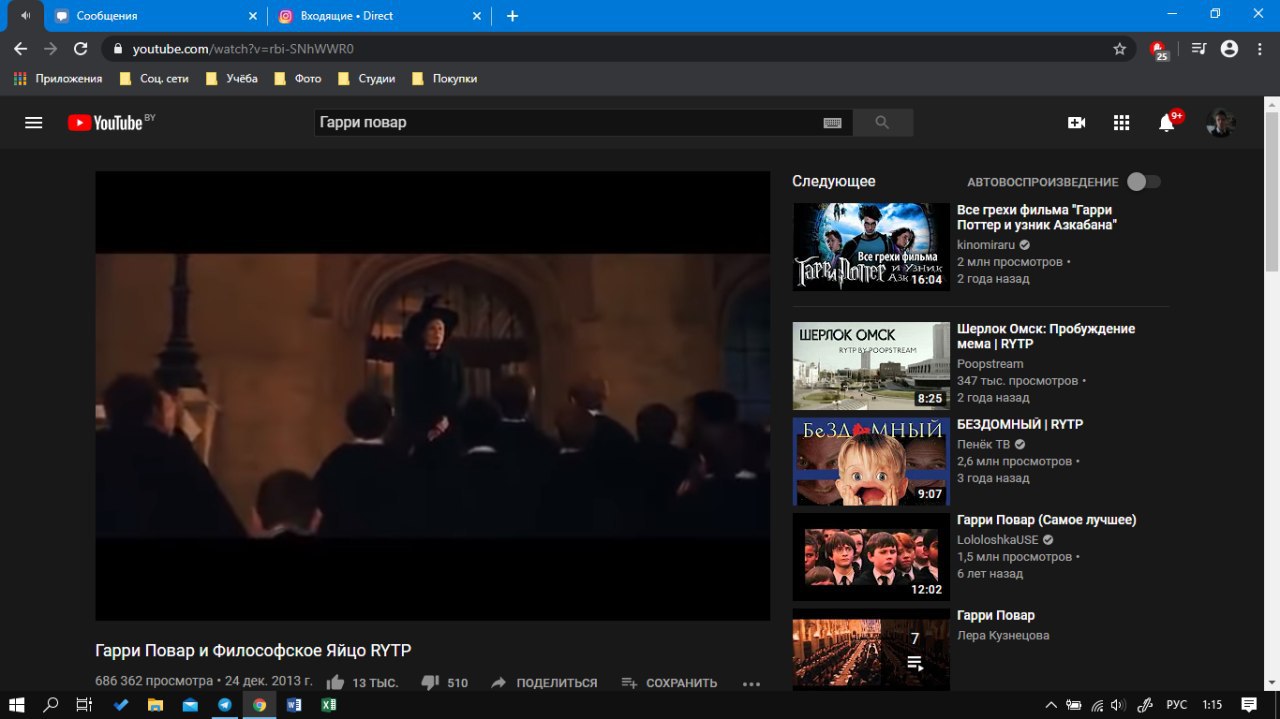Go to the YouTube home logo
The height and width of the screenshot is (719, 1280).
[106, 123]
